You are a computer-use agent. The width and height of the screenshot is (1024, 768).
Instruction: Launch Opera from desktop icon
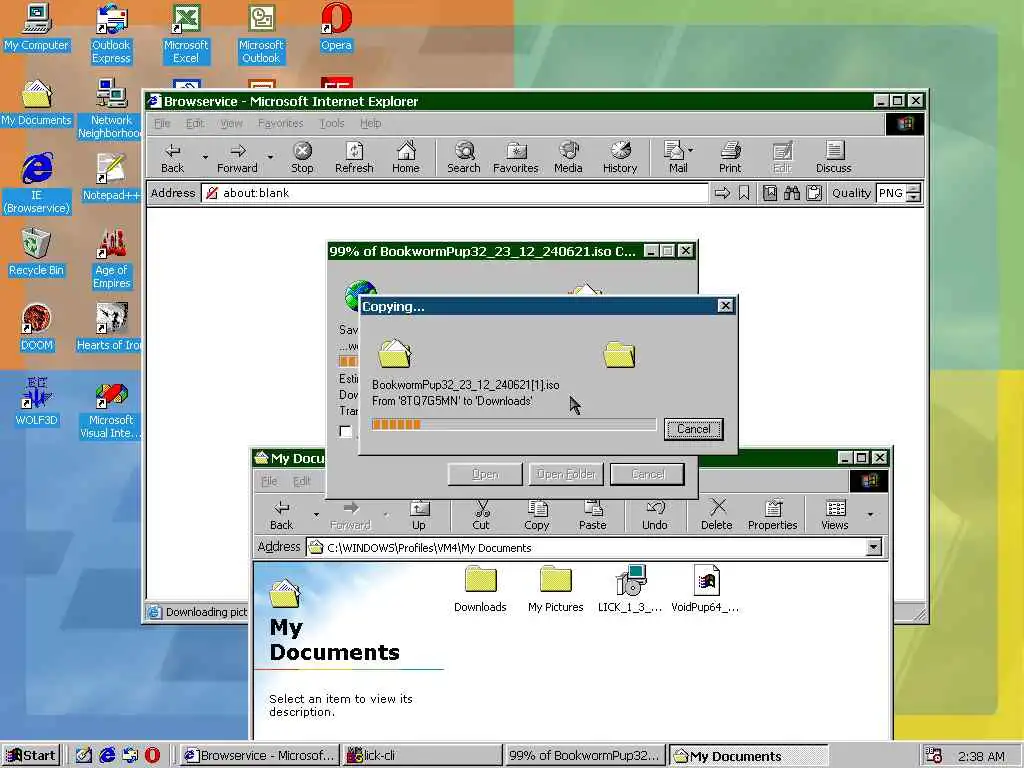[x=336, y=27]
